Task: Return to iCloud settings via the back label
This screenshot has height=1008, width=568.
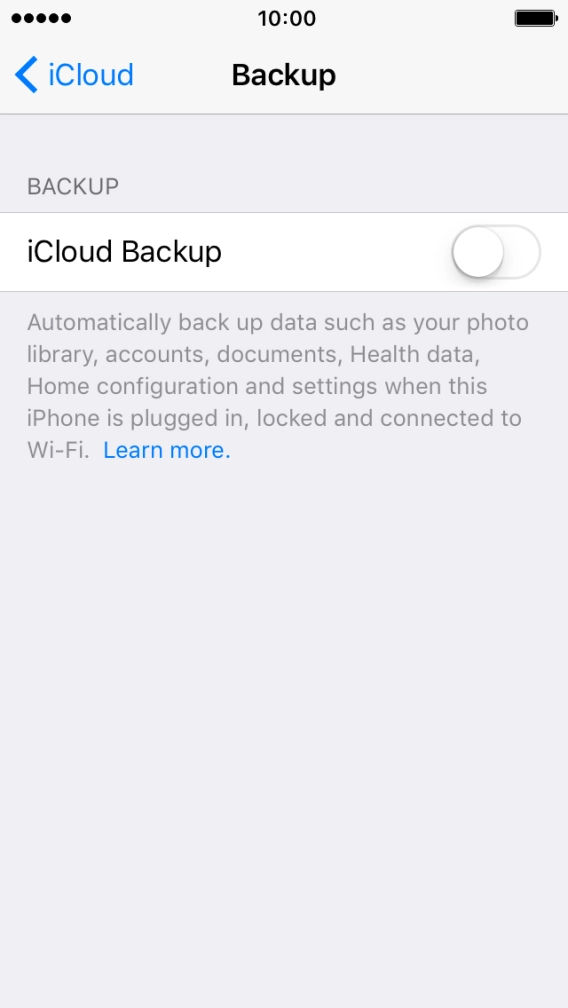Action: pyautogui.click(x=91, y=75)
